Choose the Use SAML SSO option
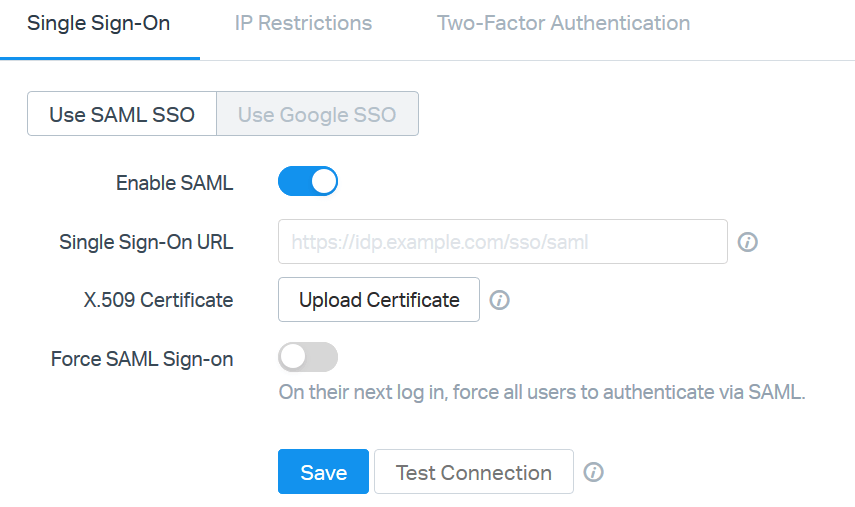Image resolution: width=855 pixels, height=507 pixels. click(x=121, y=114)
